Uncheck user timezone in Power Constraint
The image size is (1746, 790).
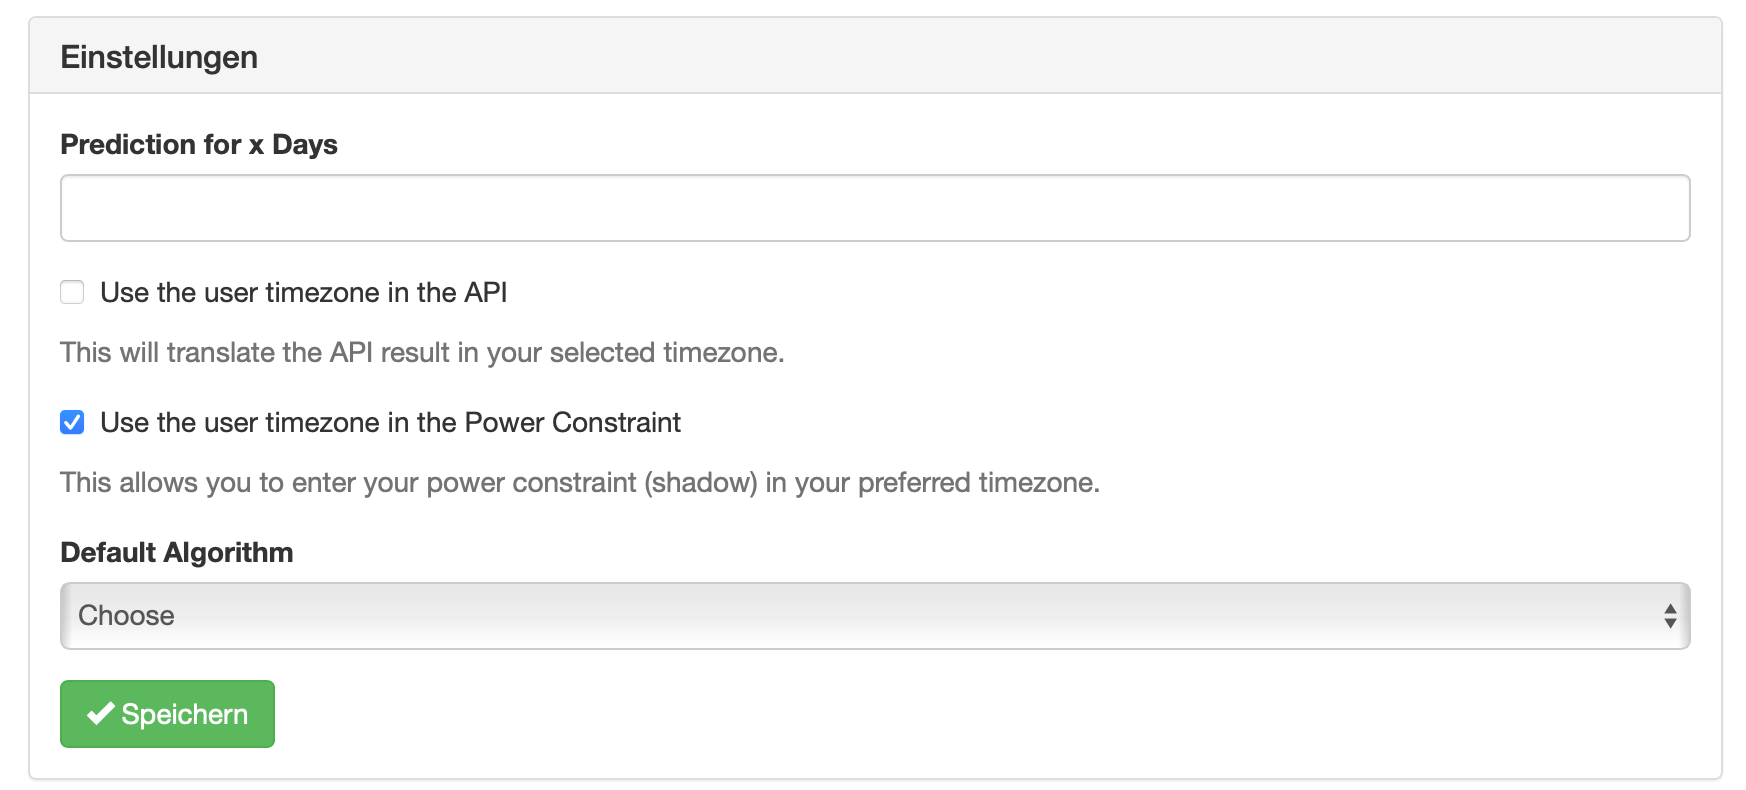tap(72, 422)
